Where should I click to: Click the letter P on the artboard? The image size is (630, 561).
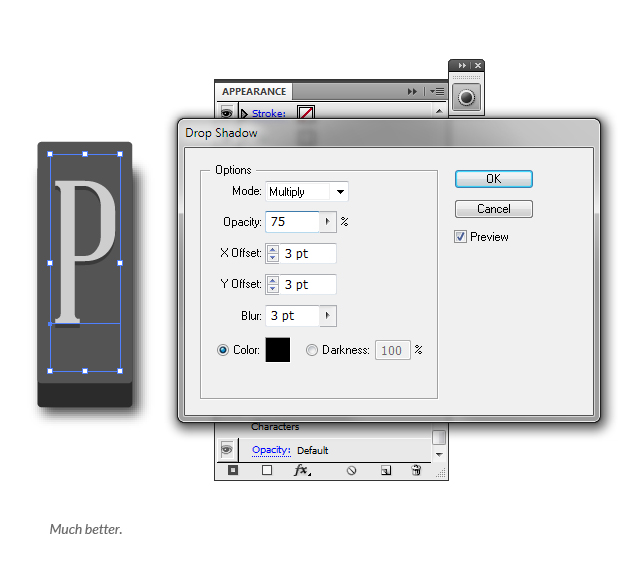pos(85,252)
